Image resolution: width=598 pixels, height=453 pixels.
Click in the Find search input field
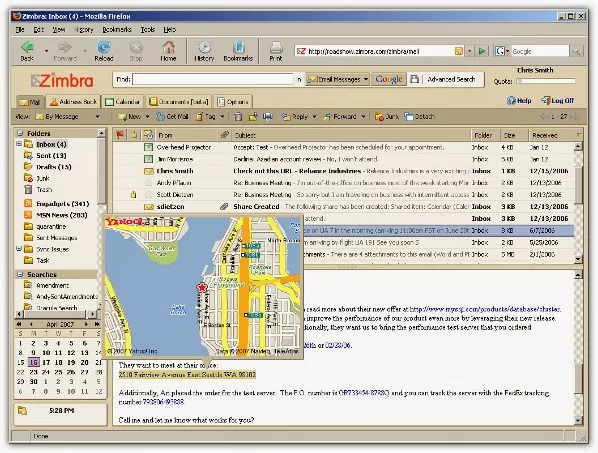[x=213, y=79]
